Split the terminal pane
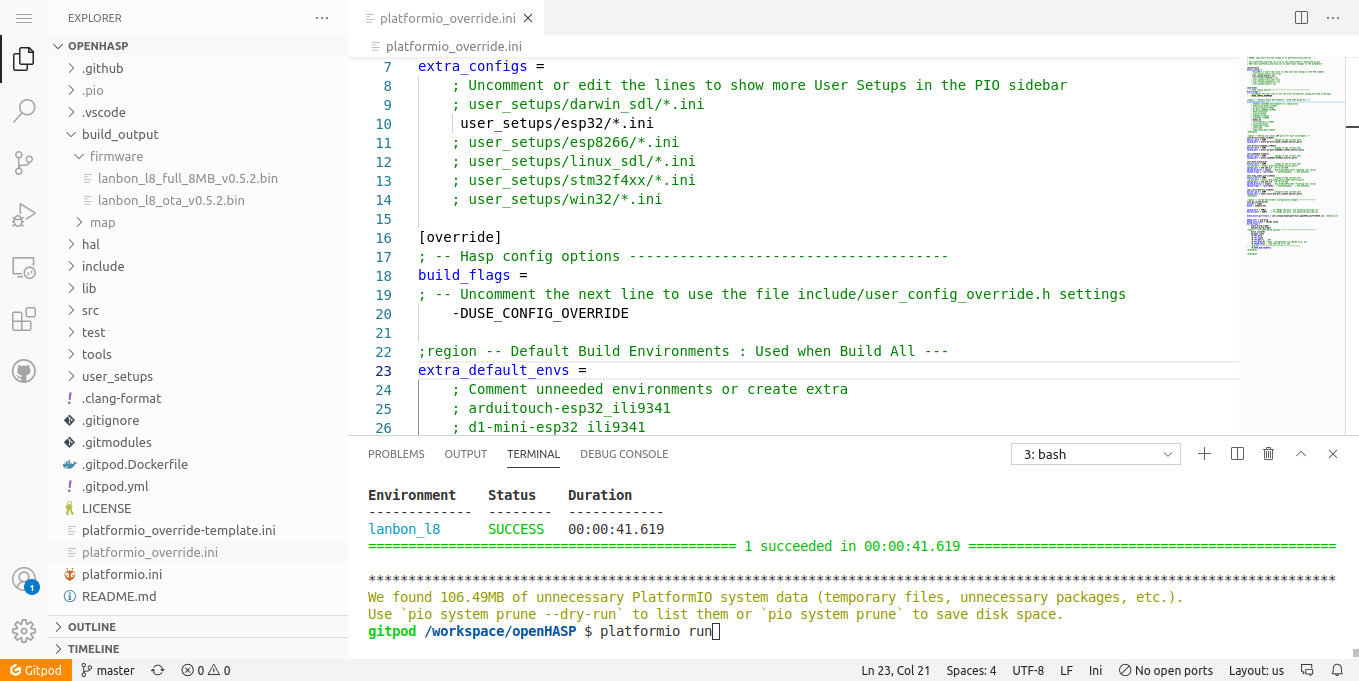The height and width of the screenshot is (681, 1359). 1237,454
